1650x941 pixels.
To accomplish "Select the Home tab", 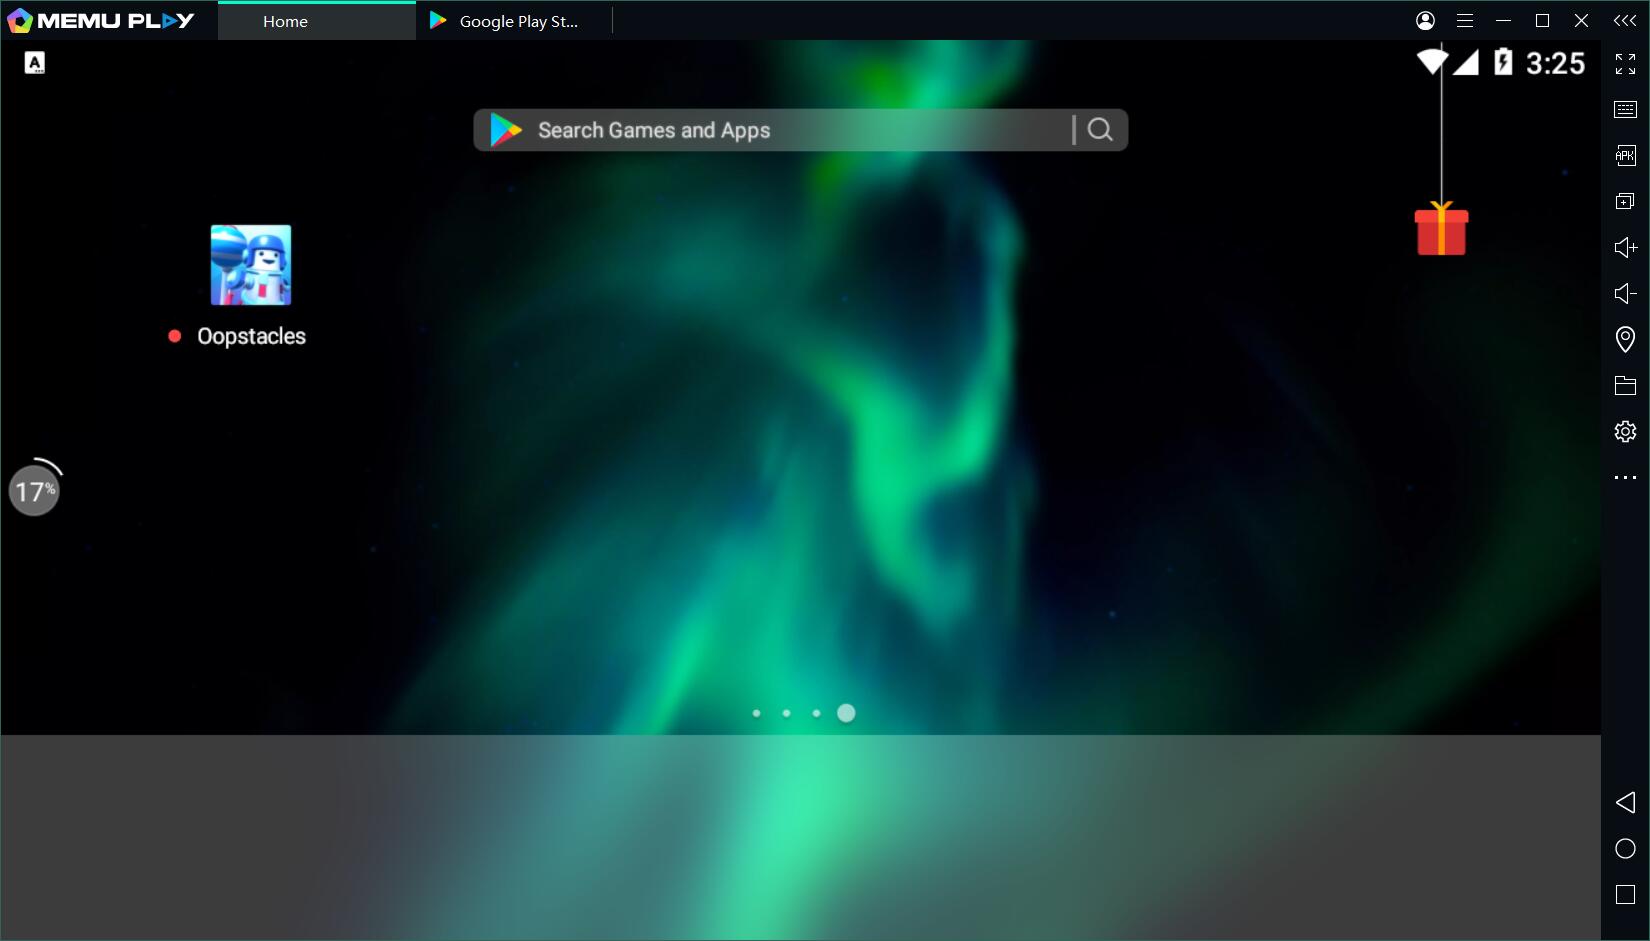I will [x=286, y=21].
